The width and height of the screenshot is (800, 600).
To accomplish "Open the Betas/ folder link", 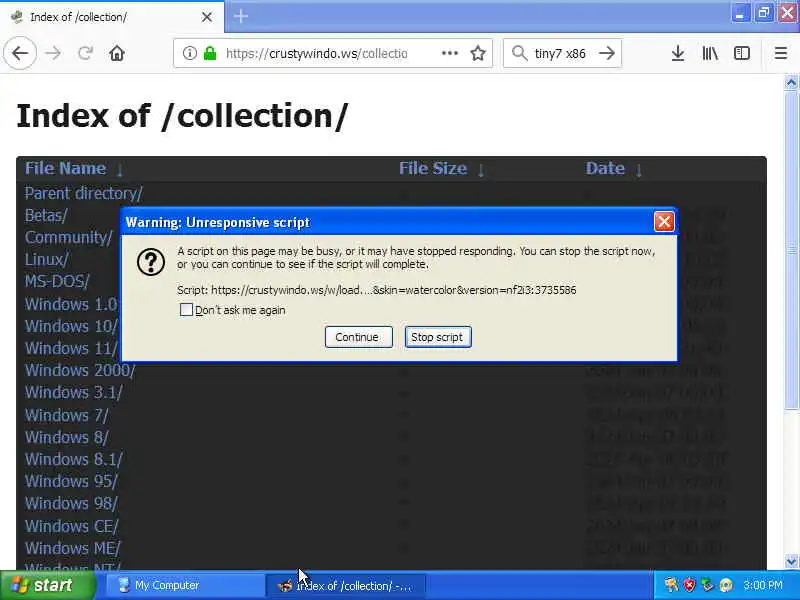I will click(46, 215).
